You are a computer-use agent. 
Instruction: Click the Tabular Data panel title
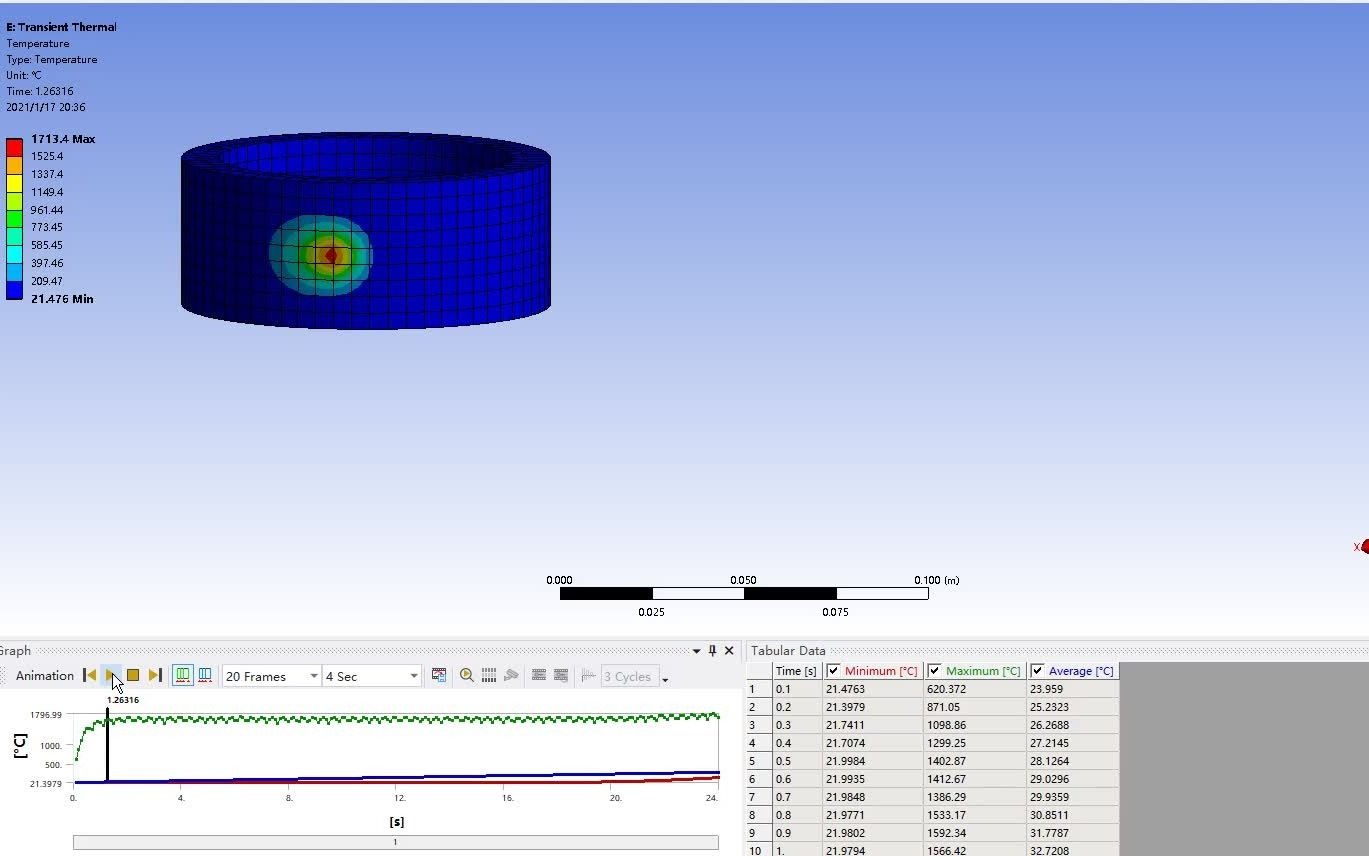point(788,651)
